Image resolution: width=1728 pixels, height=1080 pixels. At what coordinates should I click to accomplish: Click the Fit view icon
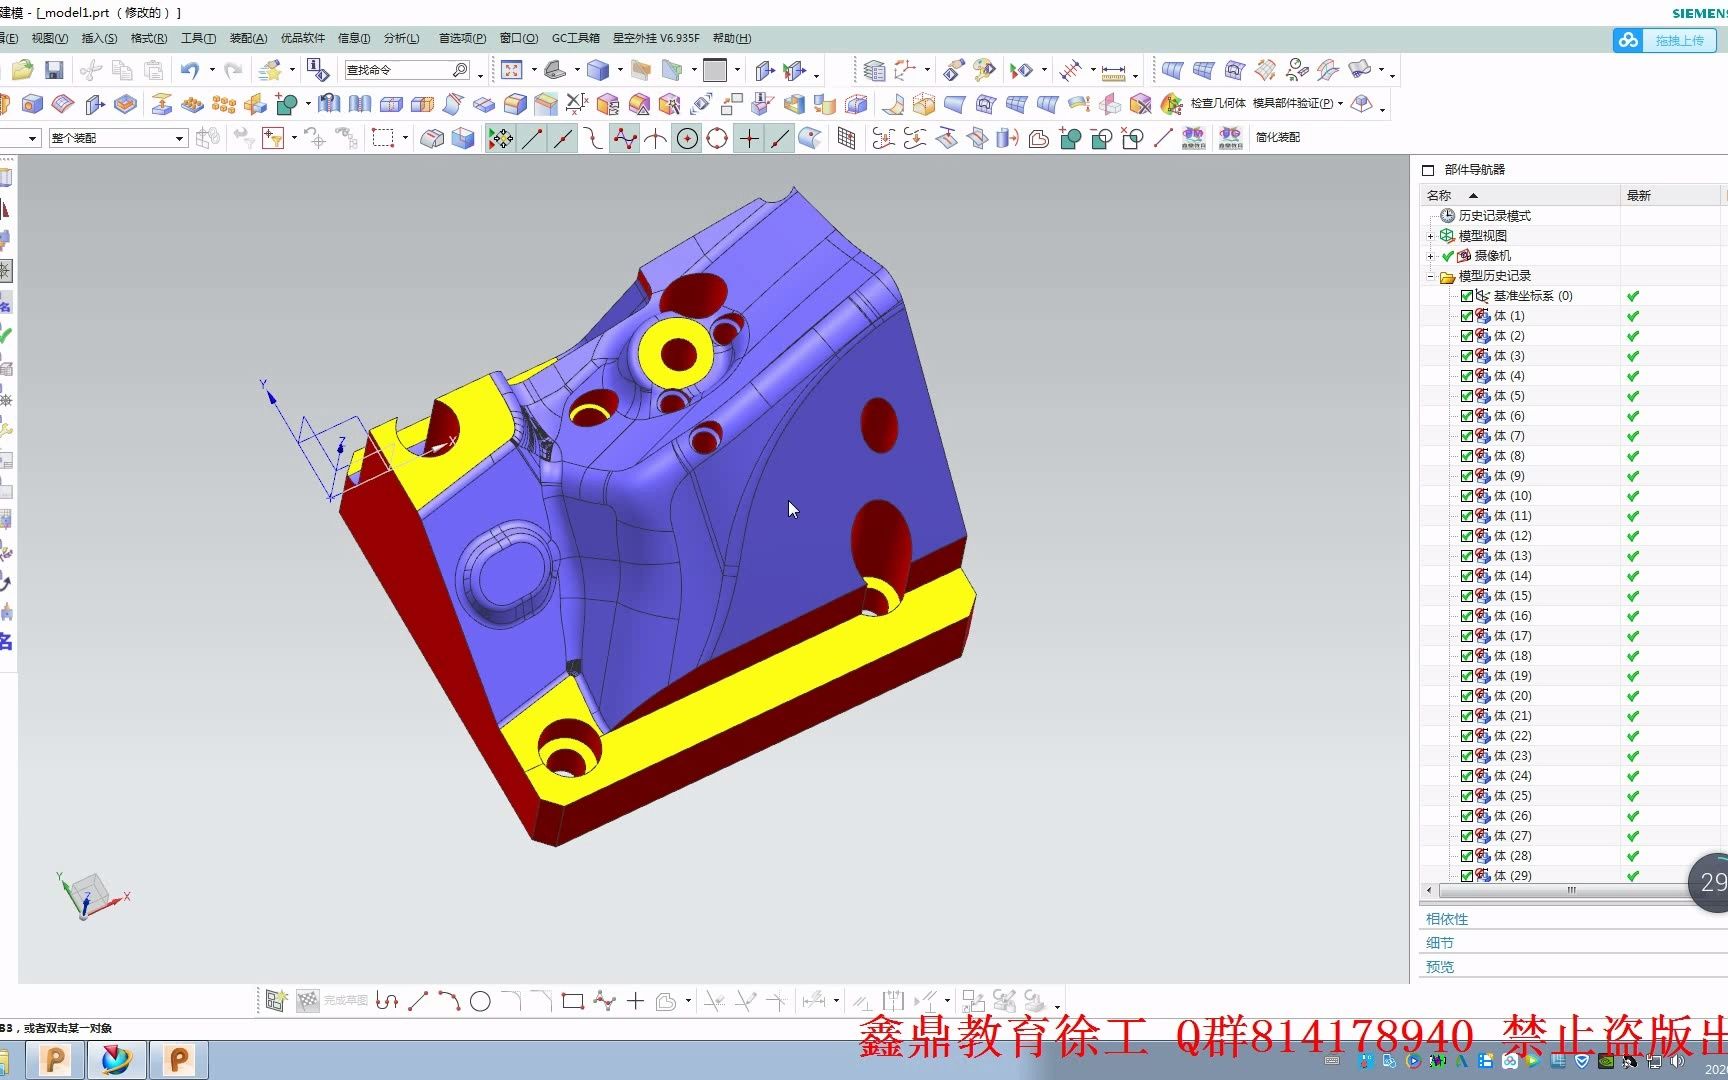point(512,70)
